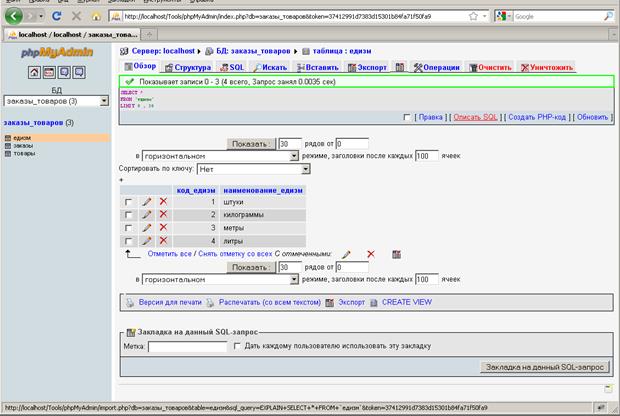620x416 pixels.
Task: Click the Уничтожить tab
Action: 546,68
